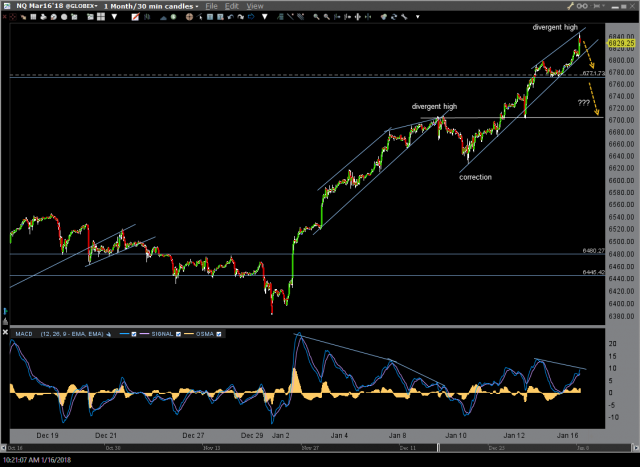Screen dimensions: 640x467
Task: Open chart configuration wrench in title bar
Action: pyautogui.click(x=571, y=6)
